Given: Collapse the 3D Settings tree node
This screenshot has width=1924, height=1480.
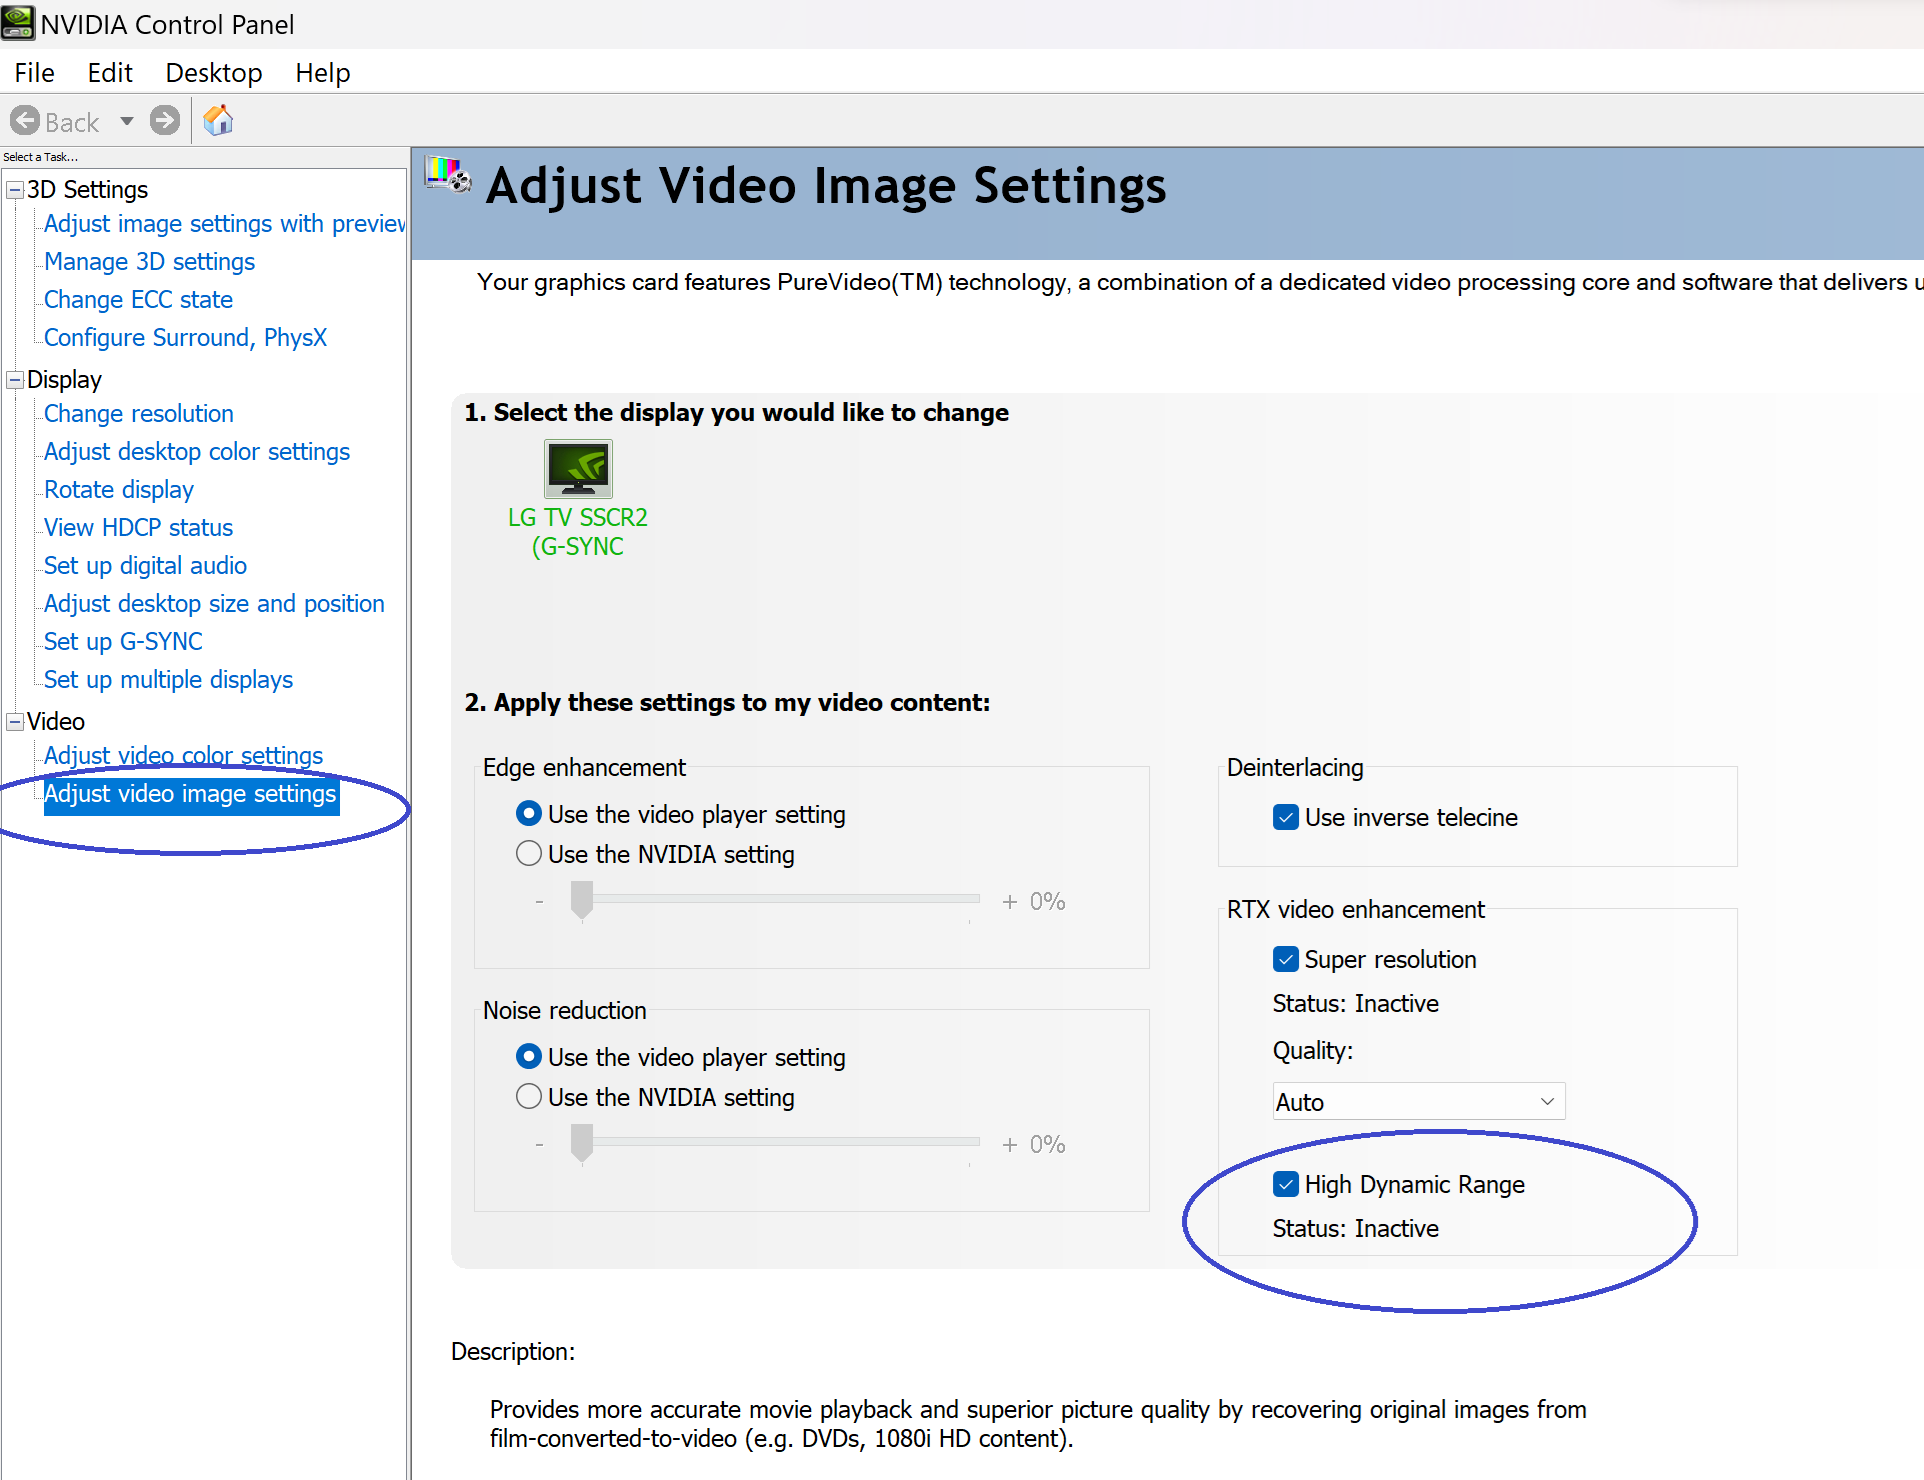Looking at the screenshot, I should pos(15,190).
